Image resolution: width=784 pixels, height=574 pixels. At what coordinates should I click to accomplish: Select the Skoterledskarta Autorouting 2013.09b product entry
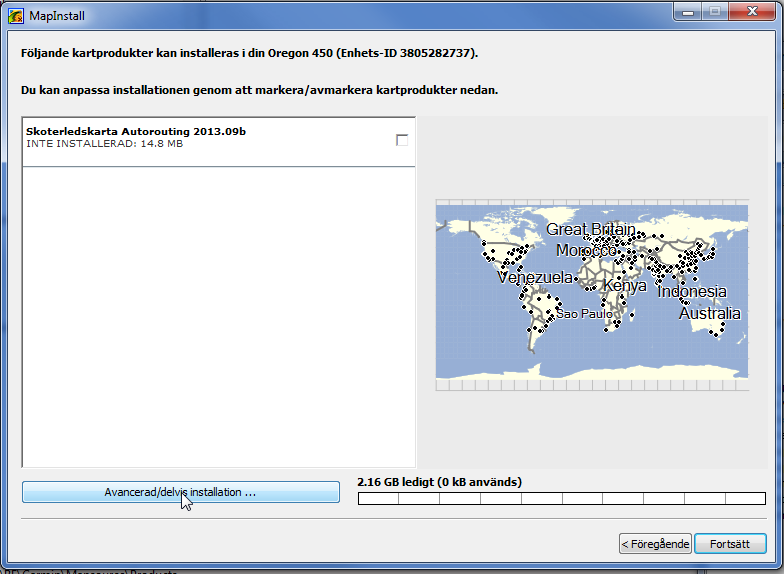[x=136, y=131]
